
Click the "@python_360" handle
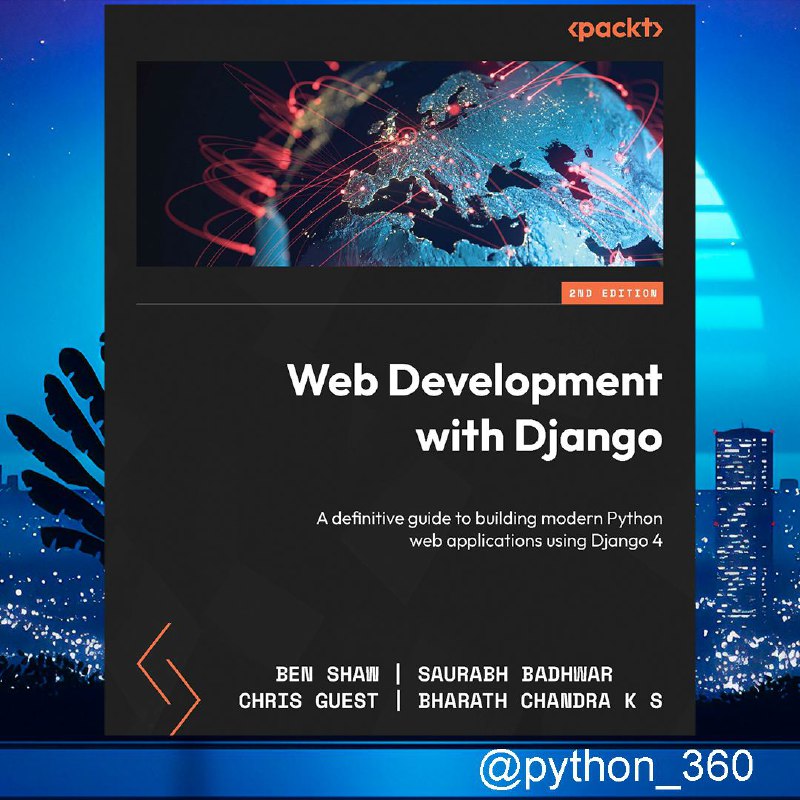click(616, 768)
